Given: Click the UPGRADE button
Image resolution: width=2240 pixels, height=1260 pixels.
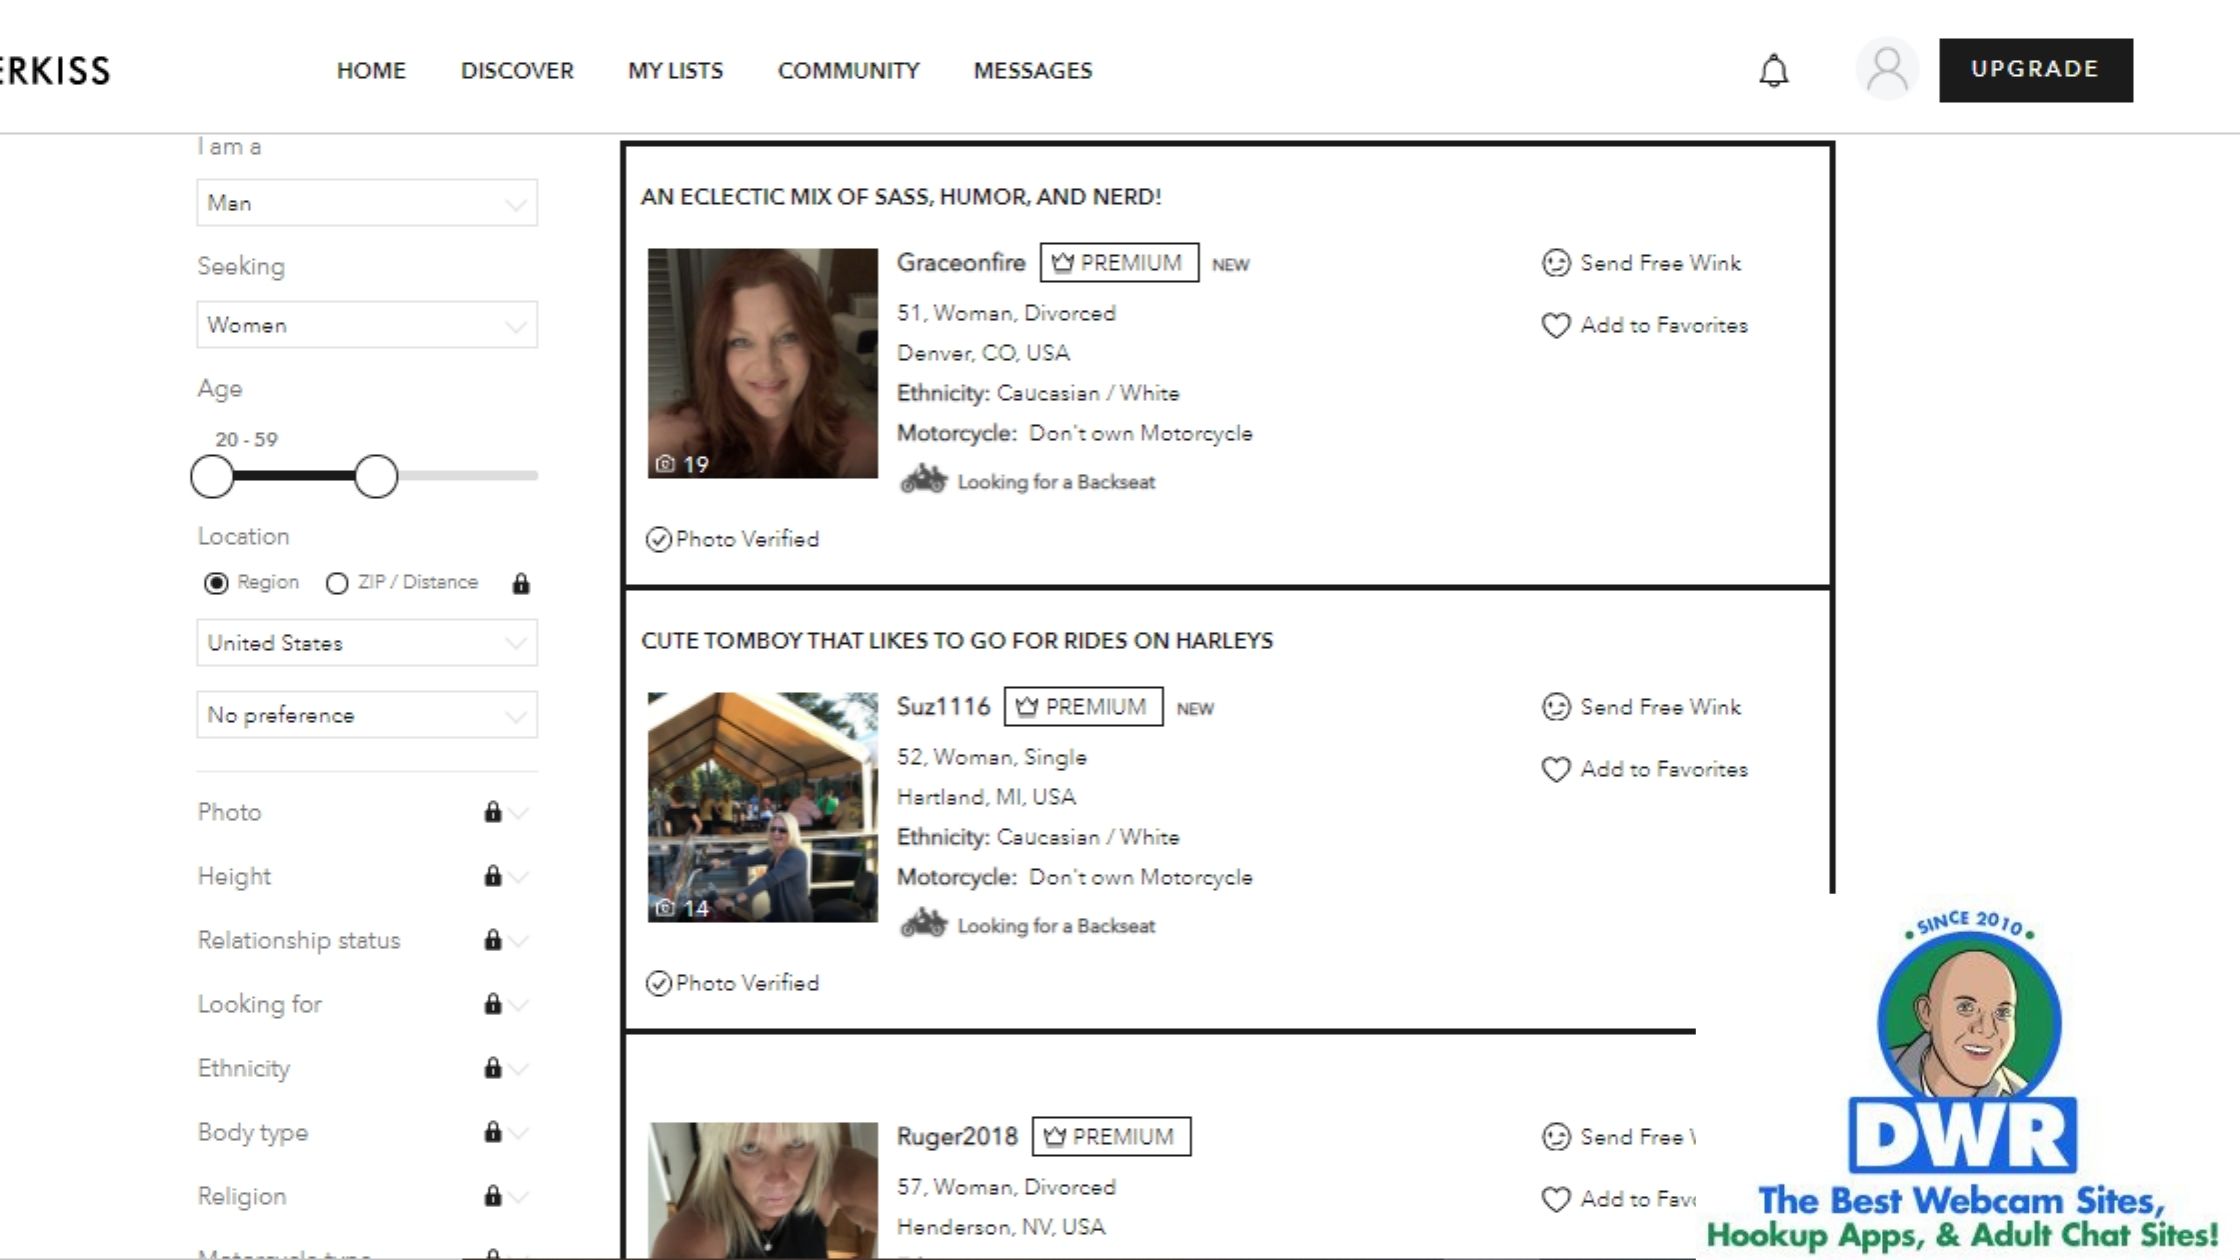Looking at the screenshot, I should (2035, 69).
